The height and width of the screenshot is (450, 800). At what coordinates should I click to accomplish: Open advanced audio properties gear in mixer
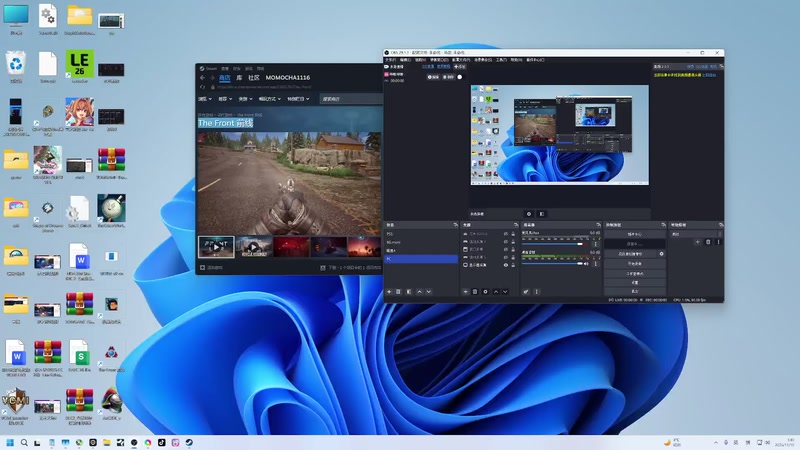[x=526, y=291]
